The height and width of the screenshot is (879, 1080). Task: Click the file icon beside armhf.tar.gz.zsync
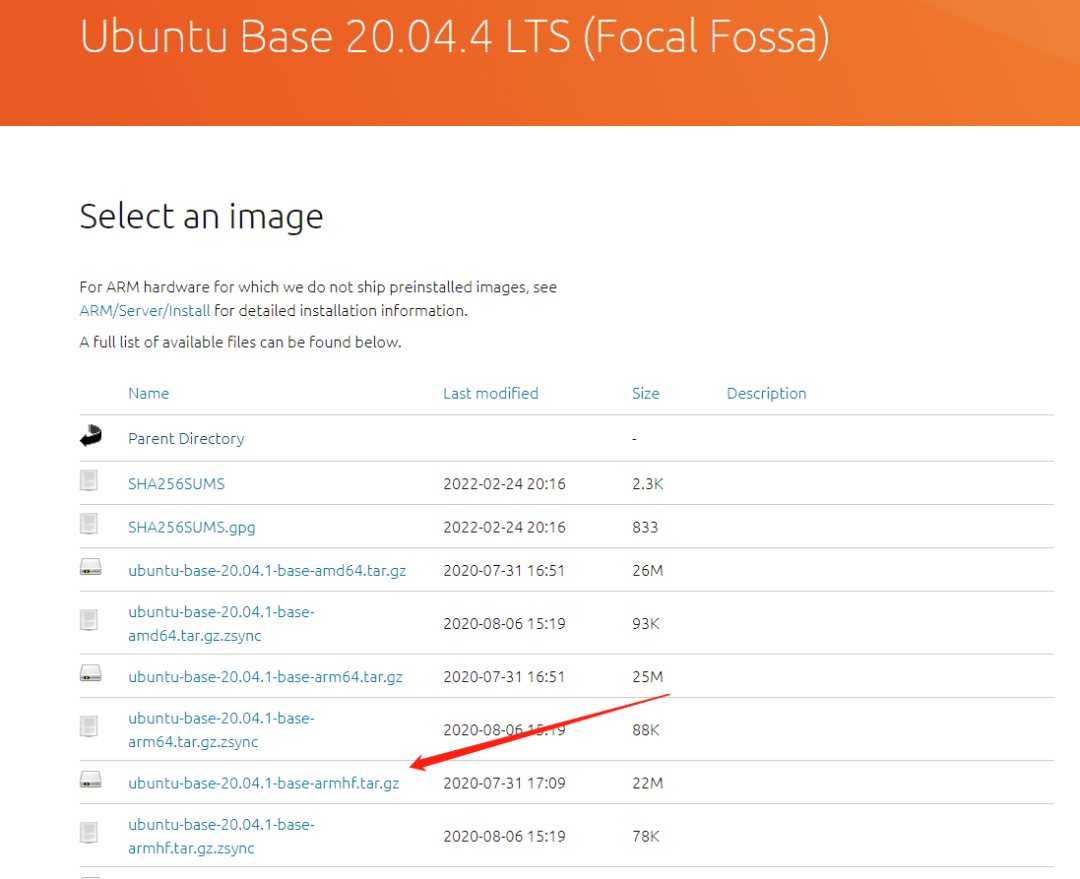pos(90,833)
